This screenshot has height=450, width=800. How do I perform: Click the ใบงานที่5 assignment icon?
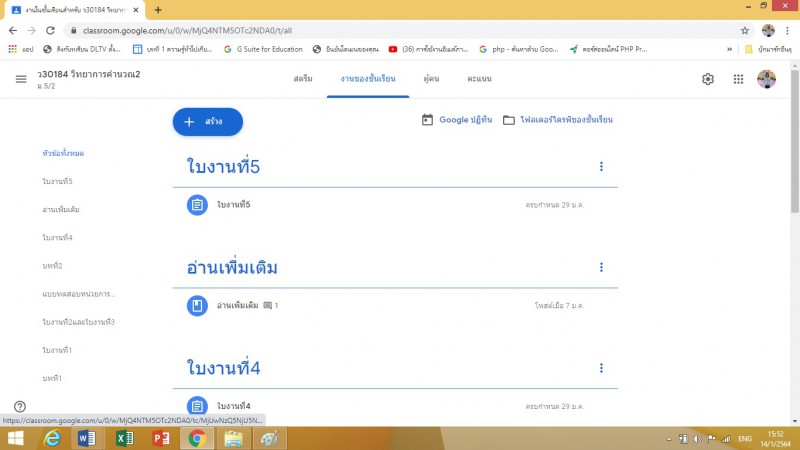[x=197, y=205]
